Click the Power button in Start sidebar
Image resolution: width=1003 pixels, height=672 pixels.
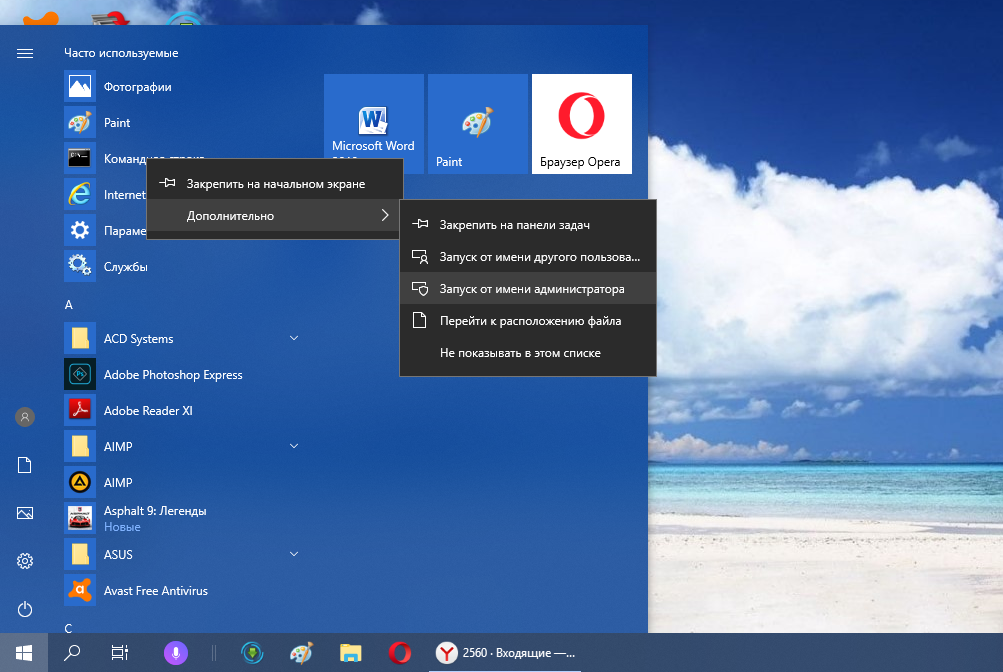point(25,609)
